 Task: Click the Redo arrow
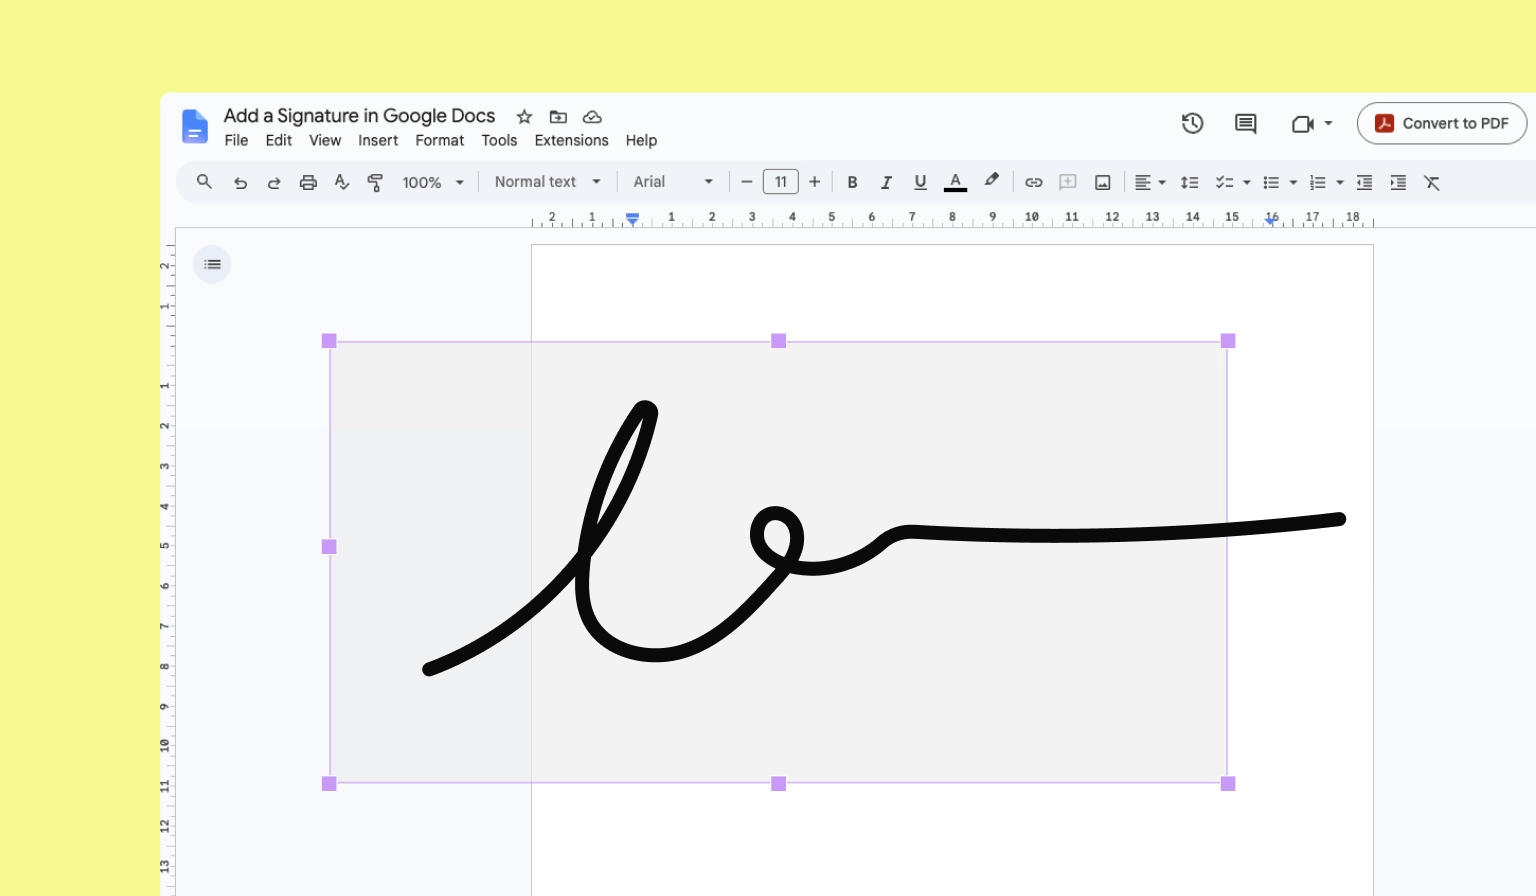point(274,182)
